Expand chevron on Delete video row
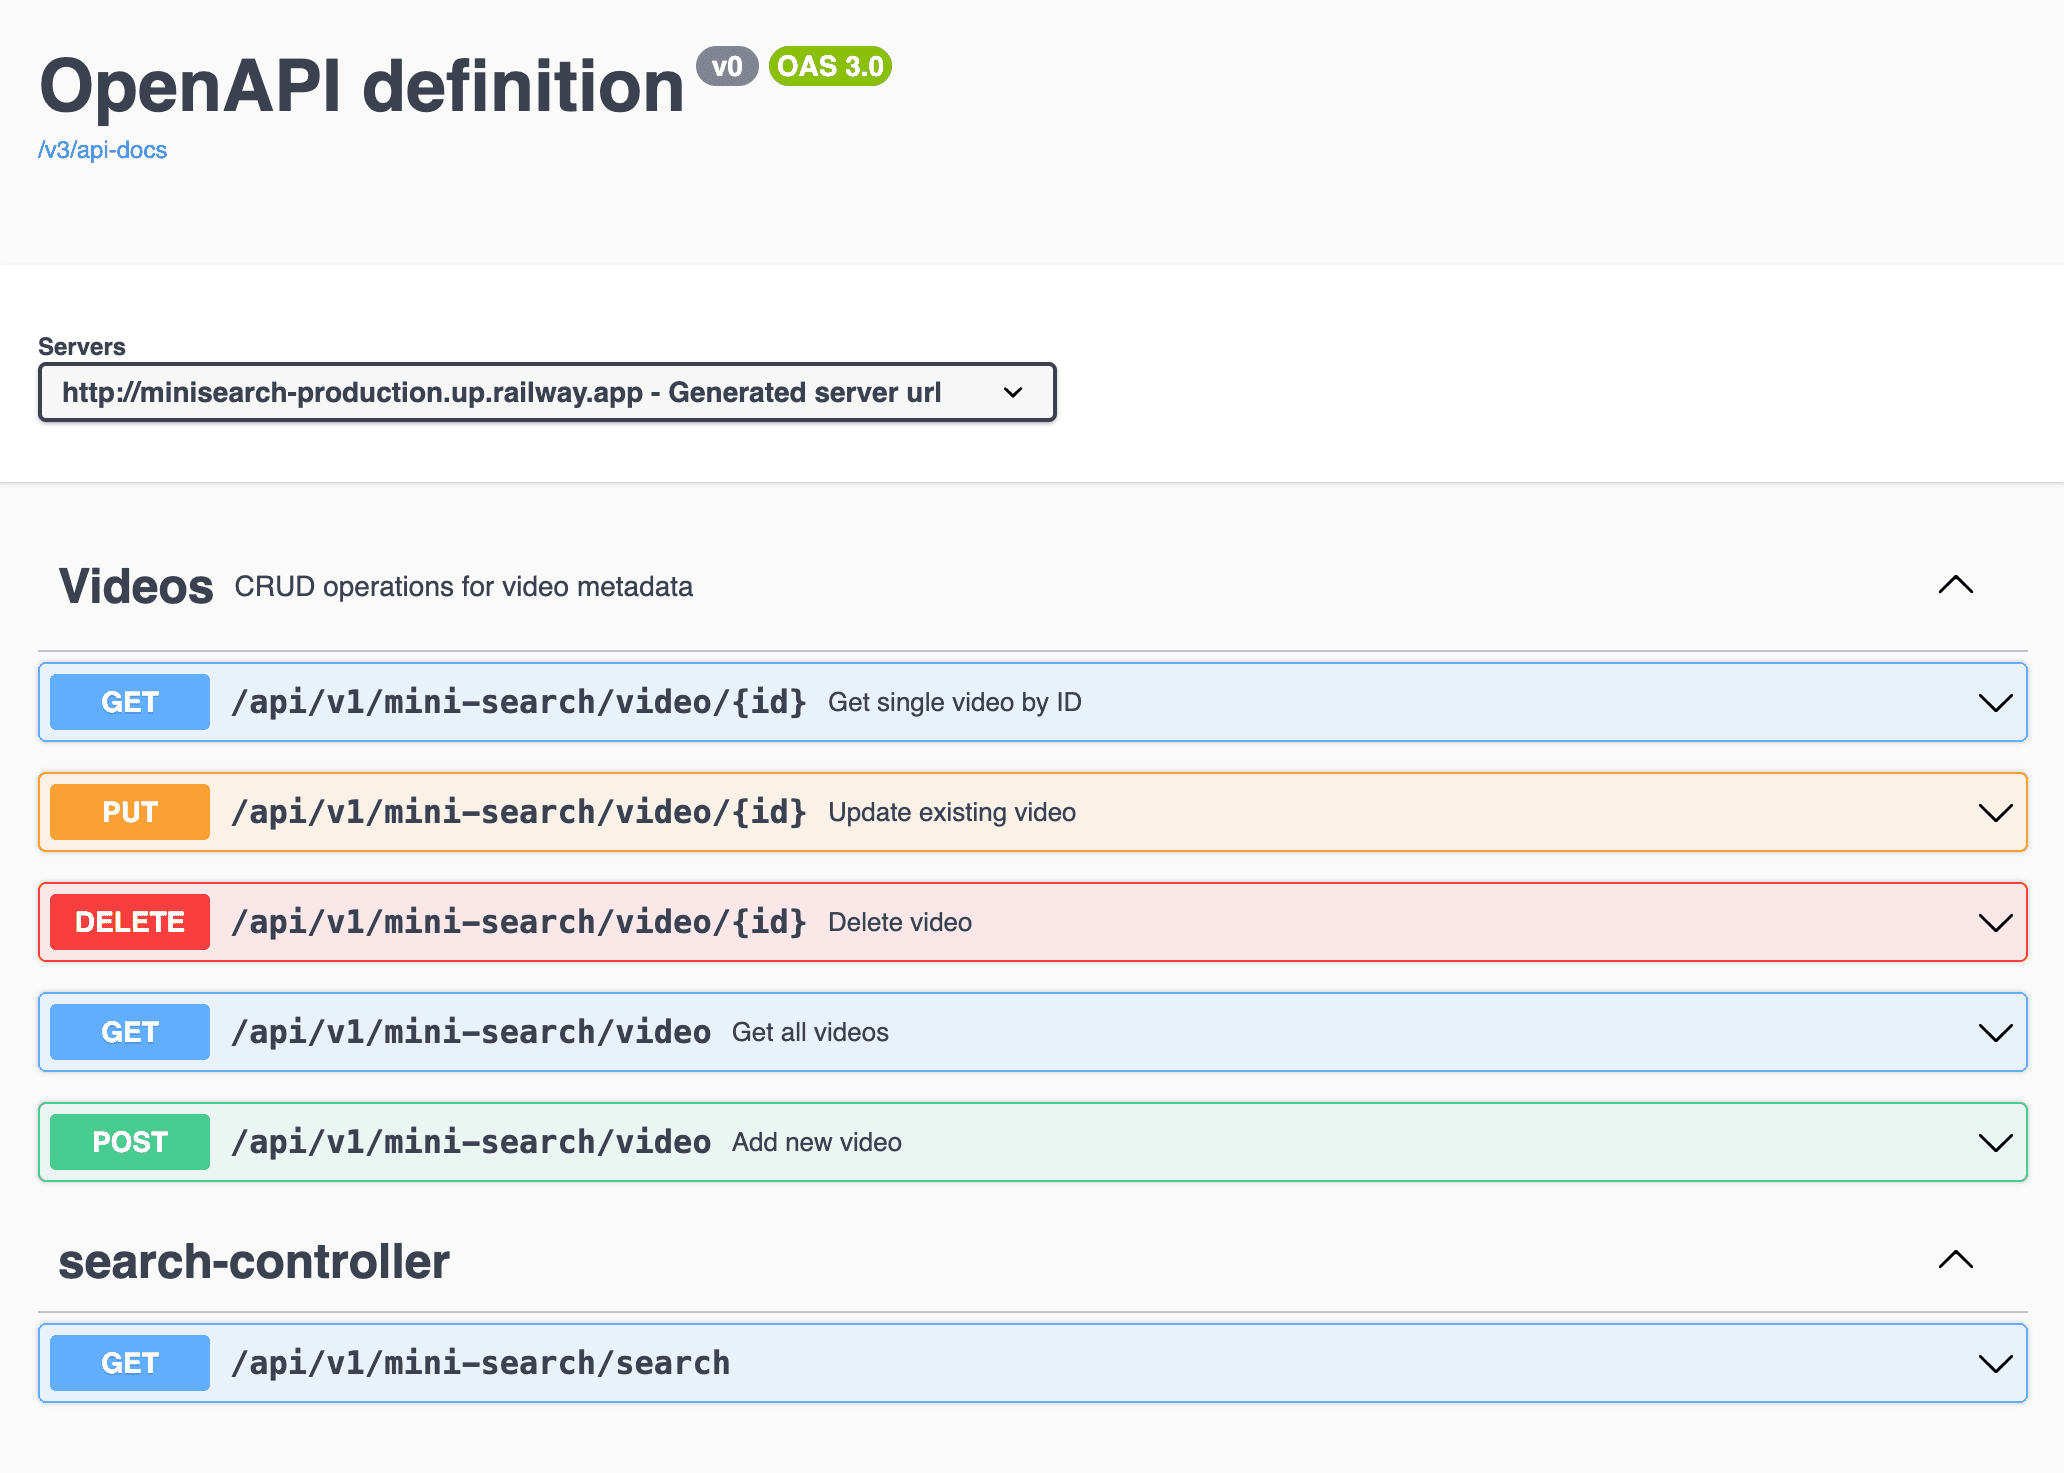The width and height of the screenshot is (2064, 1473). coord(1995,923)
